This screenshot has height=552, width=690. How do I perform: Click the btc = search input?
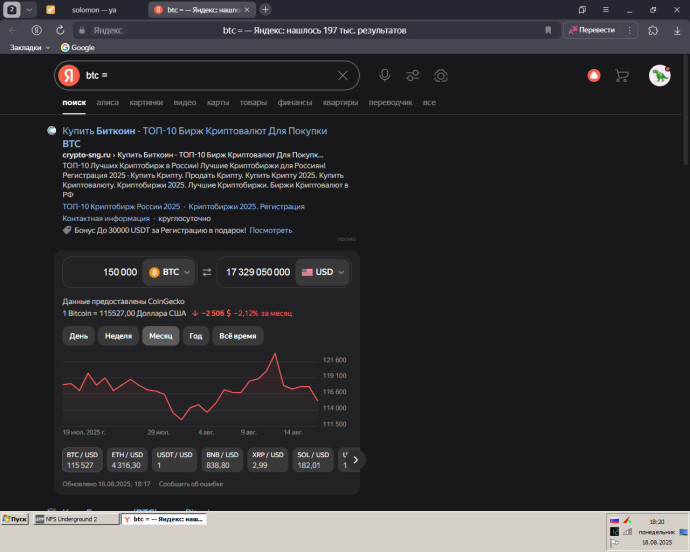(207, 76)
